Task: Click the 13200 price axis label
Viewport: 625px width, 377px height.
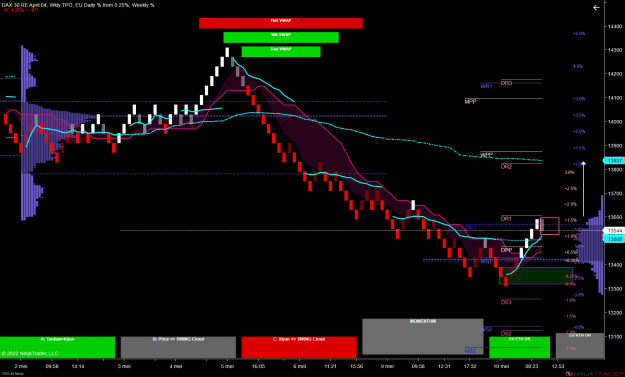Action: click(x=615, y=313)
